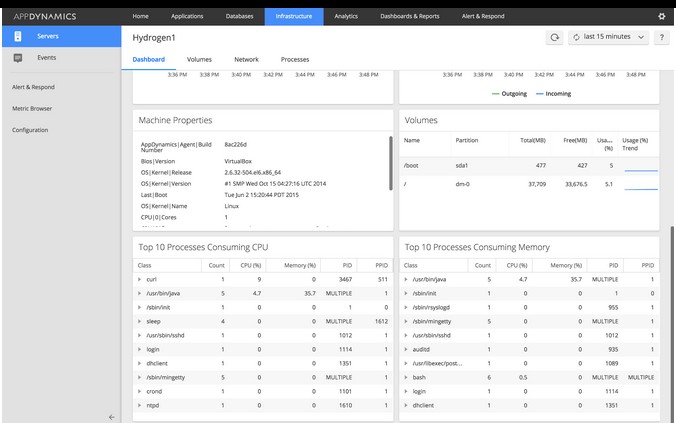The image size is (676, 423).
Task: Click the refresh icon button
Action: pos(554,37)
